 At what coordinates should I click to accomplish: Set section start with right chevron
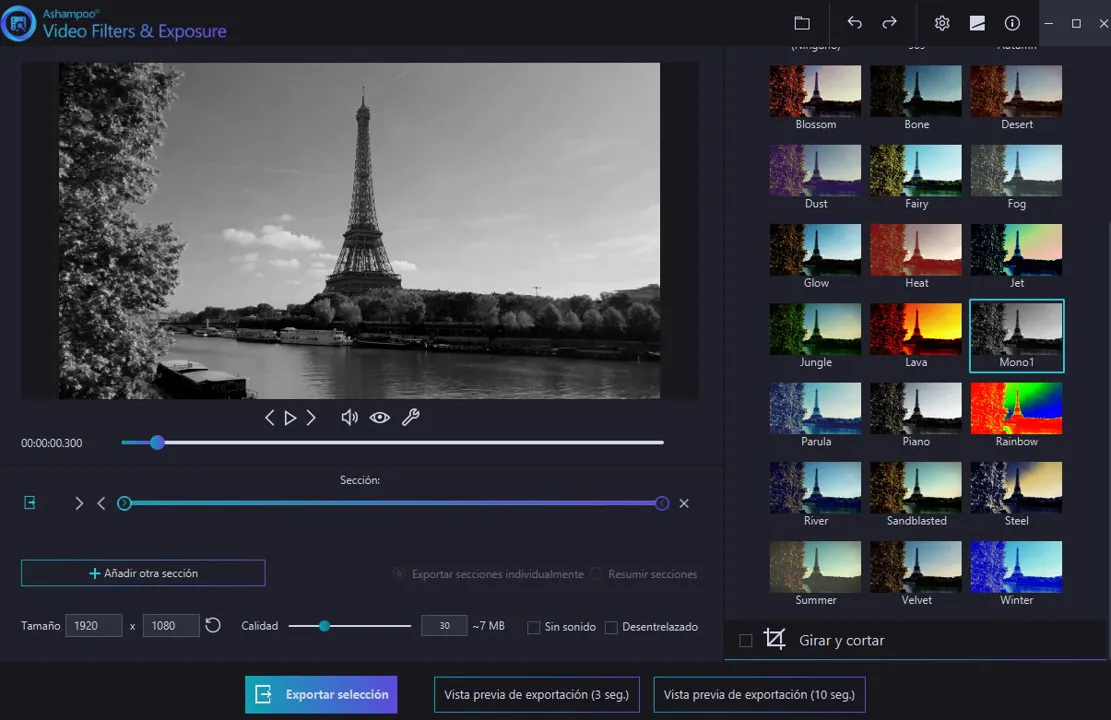(x=79, y=503)
